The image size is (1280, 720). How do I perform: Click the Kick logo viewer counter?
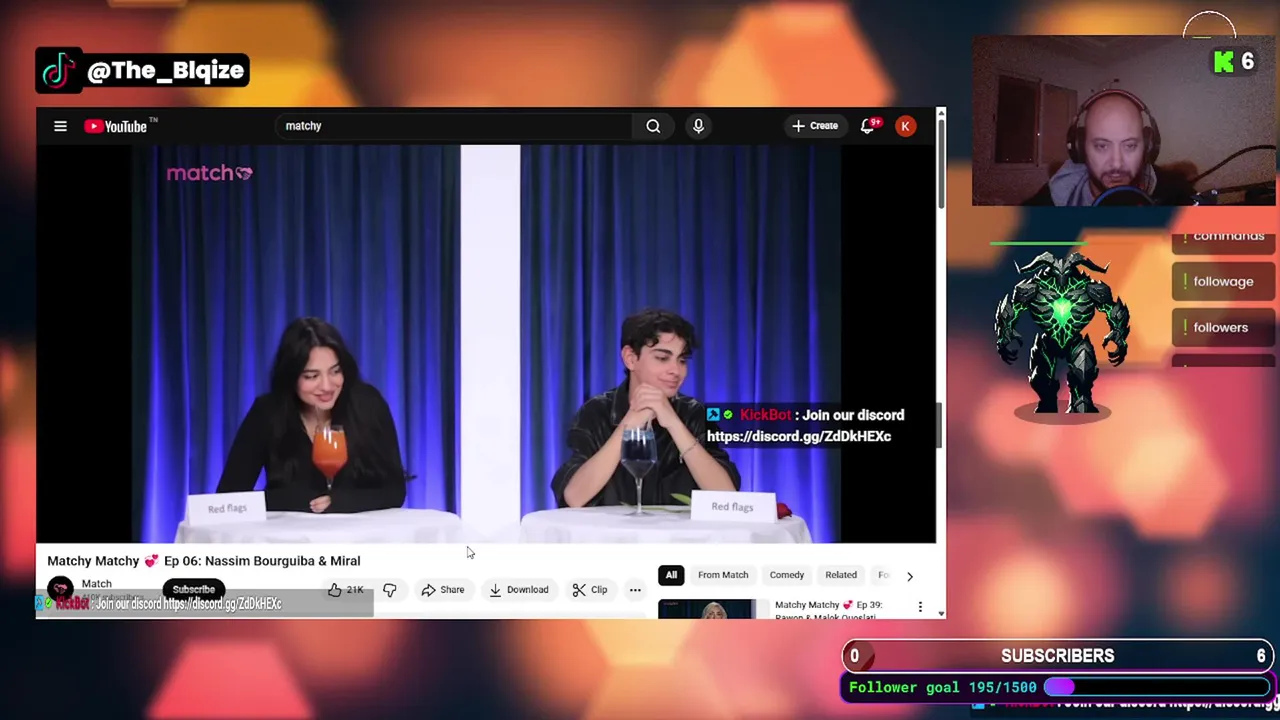(x=1233, y=62)
